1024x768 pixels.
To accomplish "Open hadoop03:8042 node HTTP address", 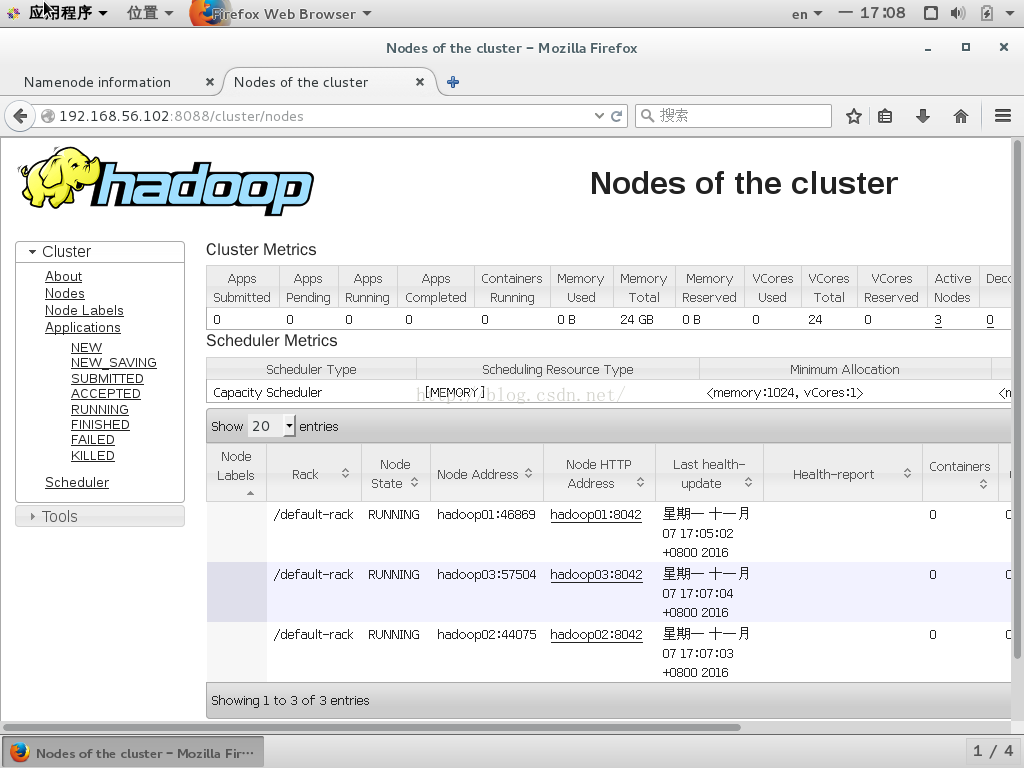I will point(596,575).
